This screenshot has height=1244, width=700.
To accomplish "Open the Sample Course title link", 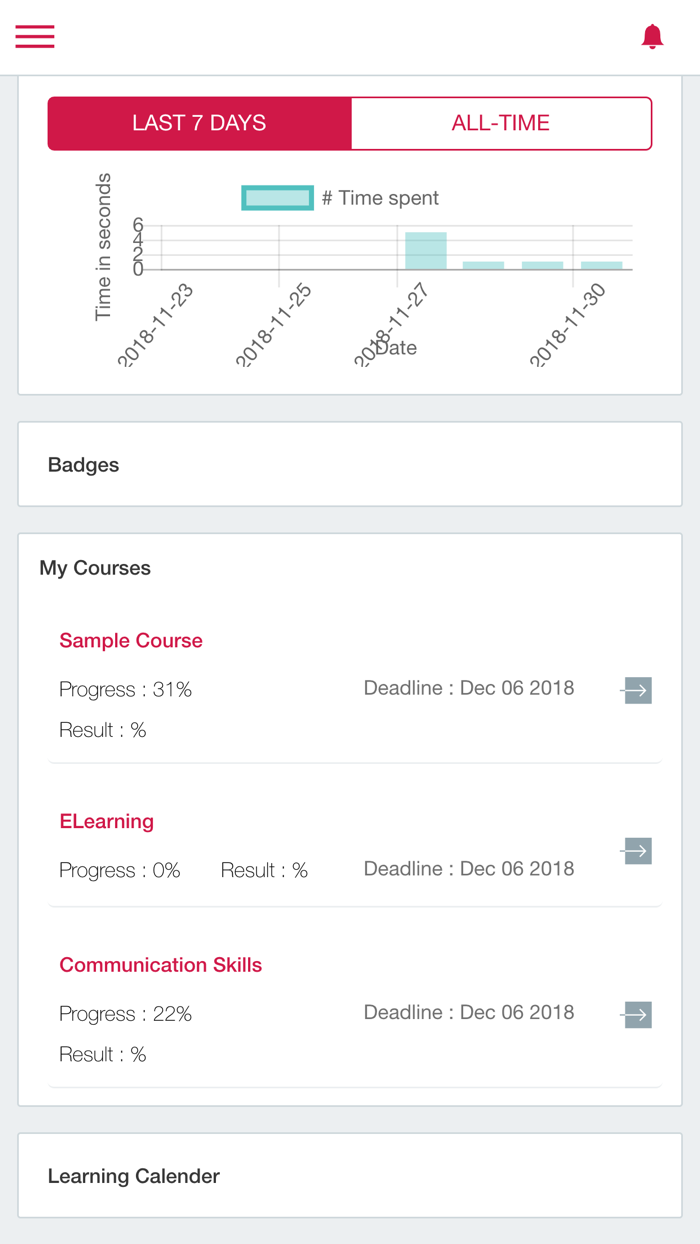I will (131, 641).
